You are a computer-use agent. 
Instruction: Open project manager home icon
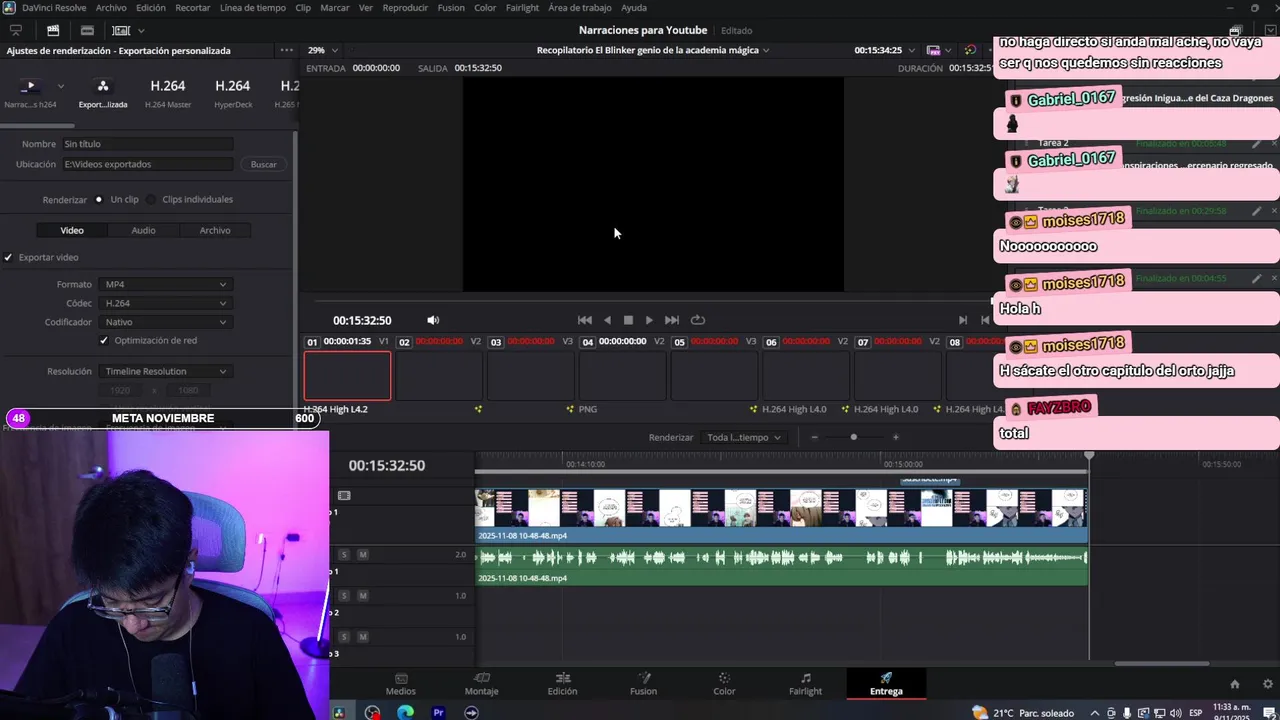(1235, 684)
